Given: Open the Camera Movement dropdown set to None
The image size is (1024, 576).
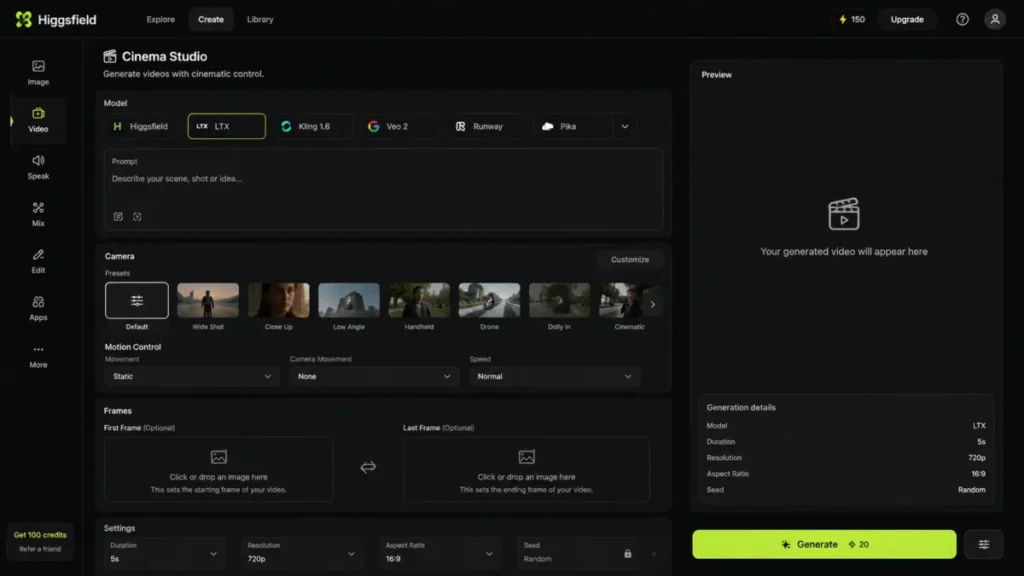Looking at the screenshot, I should (x=374, y=376).
